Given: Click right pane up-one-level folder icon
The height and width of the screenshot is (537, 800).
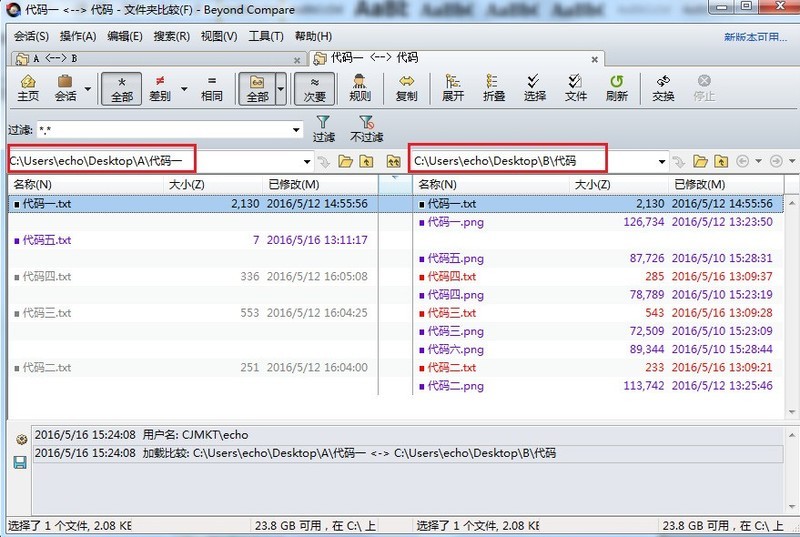Looking at the screenshot, I should (721, 162).
